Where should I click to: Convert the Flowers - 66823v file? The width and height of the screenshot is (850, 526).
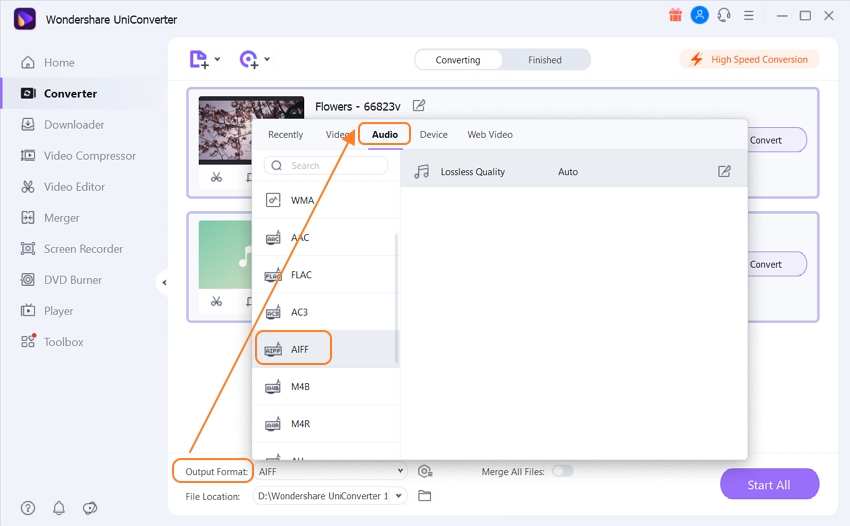pyautogui.click(x=777, y=140)
